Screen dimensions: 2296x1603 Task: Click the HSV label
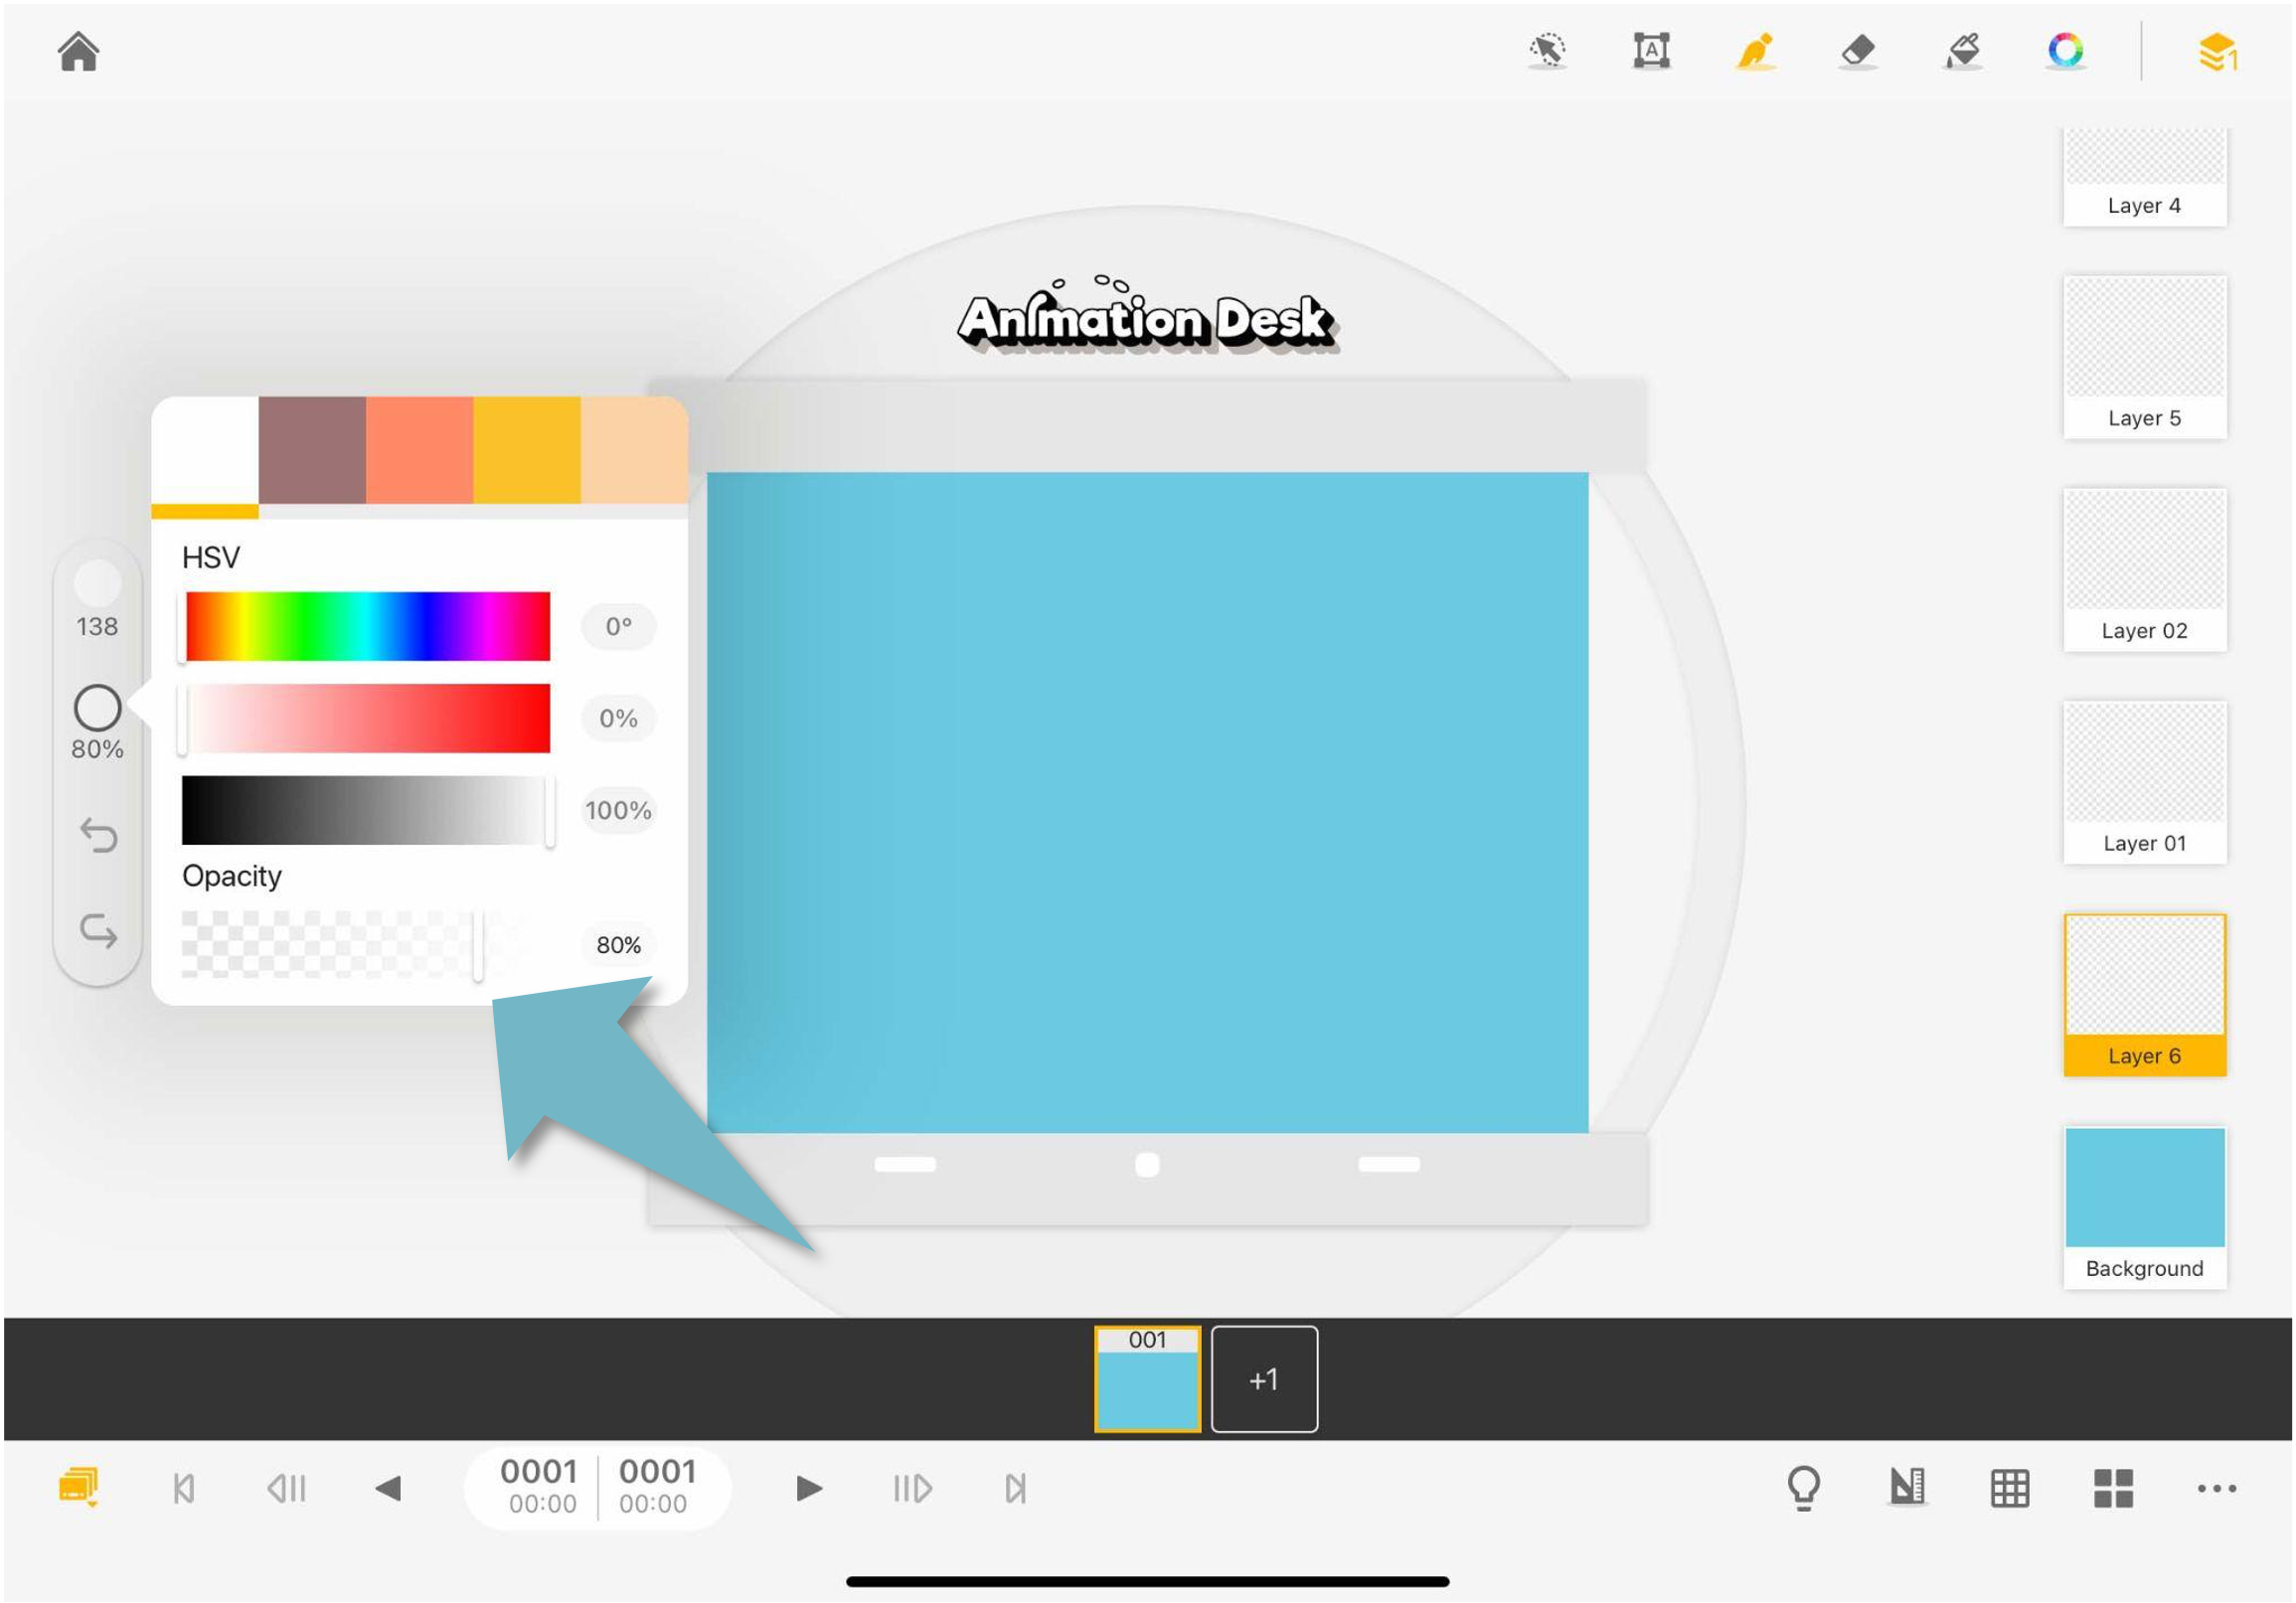click(x=211, y=557)
